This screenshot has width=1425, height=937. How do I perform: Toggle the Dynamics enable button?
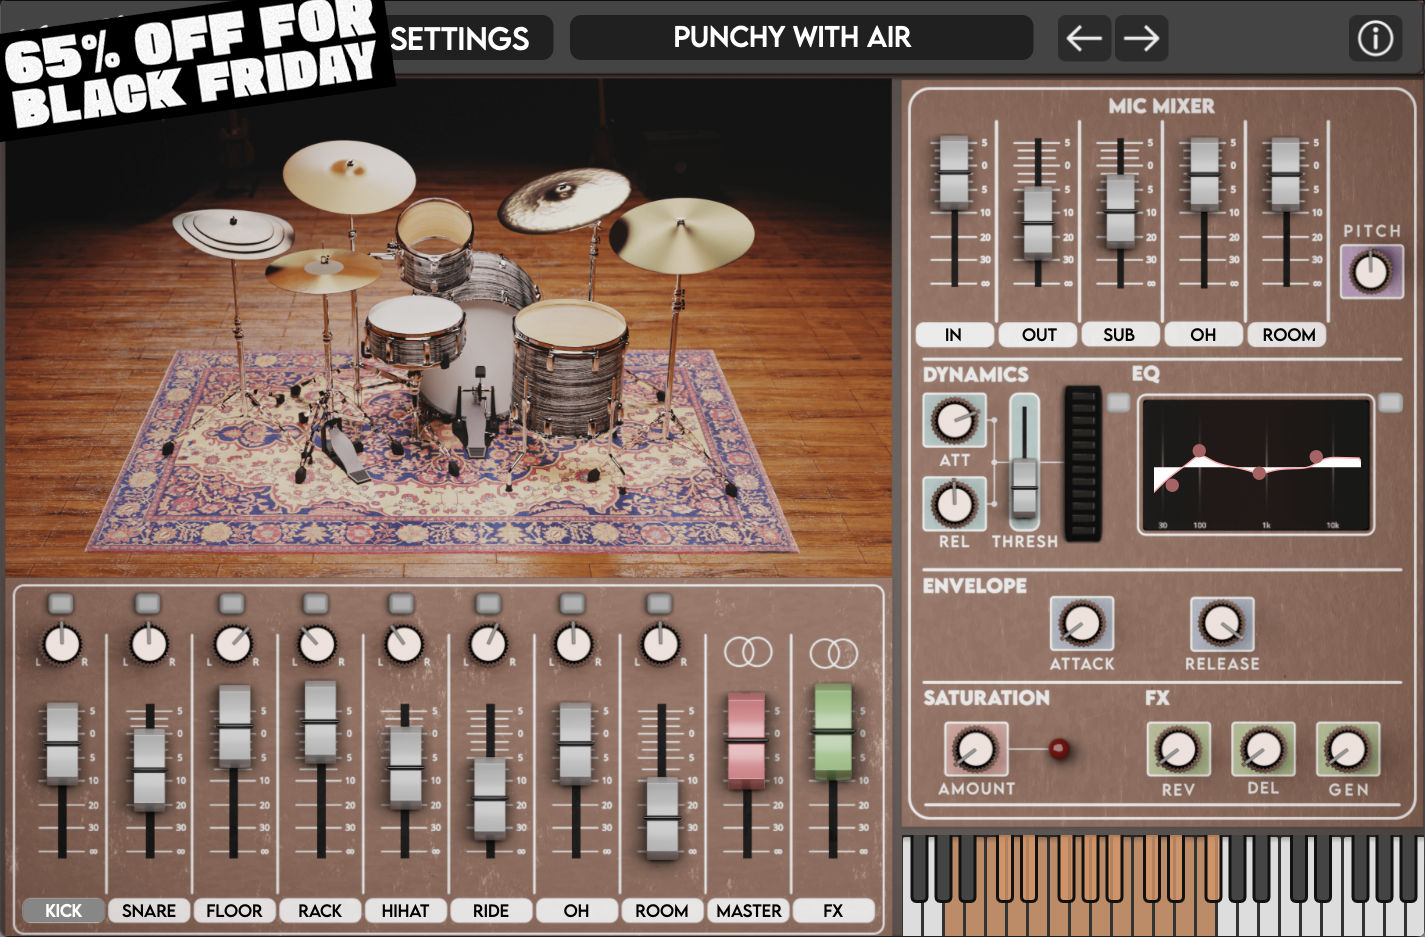pos(1118,402)
